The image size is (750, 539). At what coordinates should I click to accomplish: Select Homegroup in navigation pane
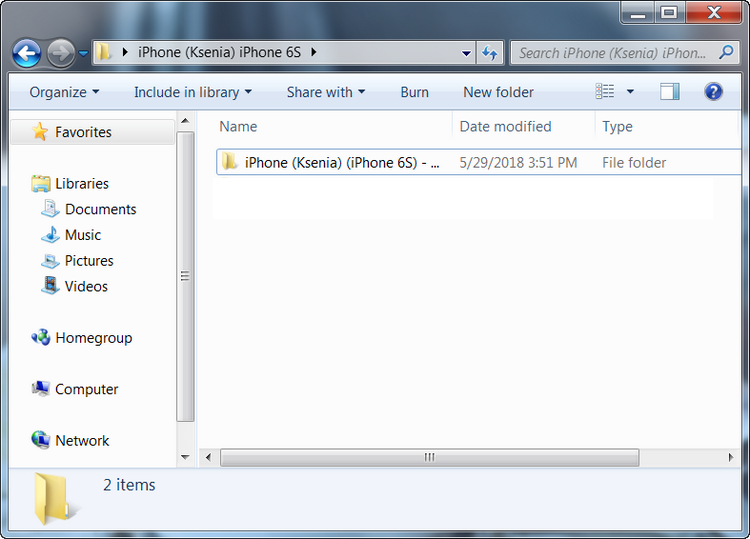[x=94, y=338]
